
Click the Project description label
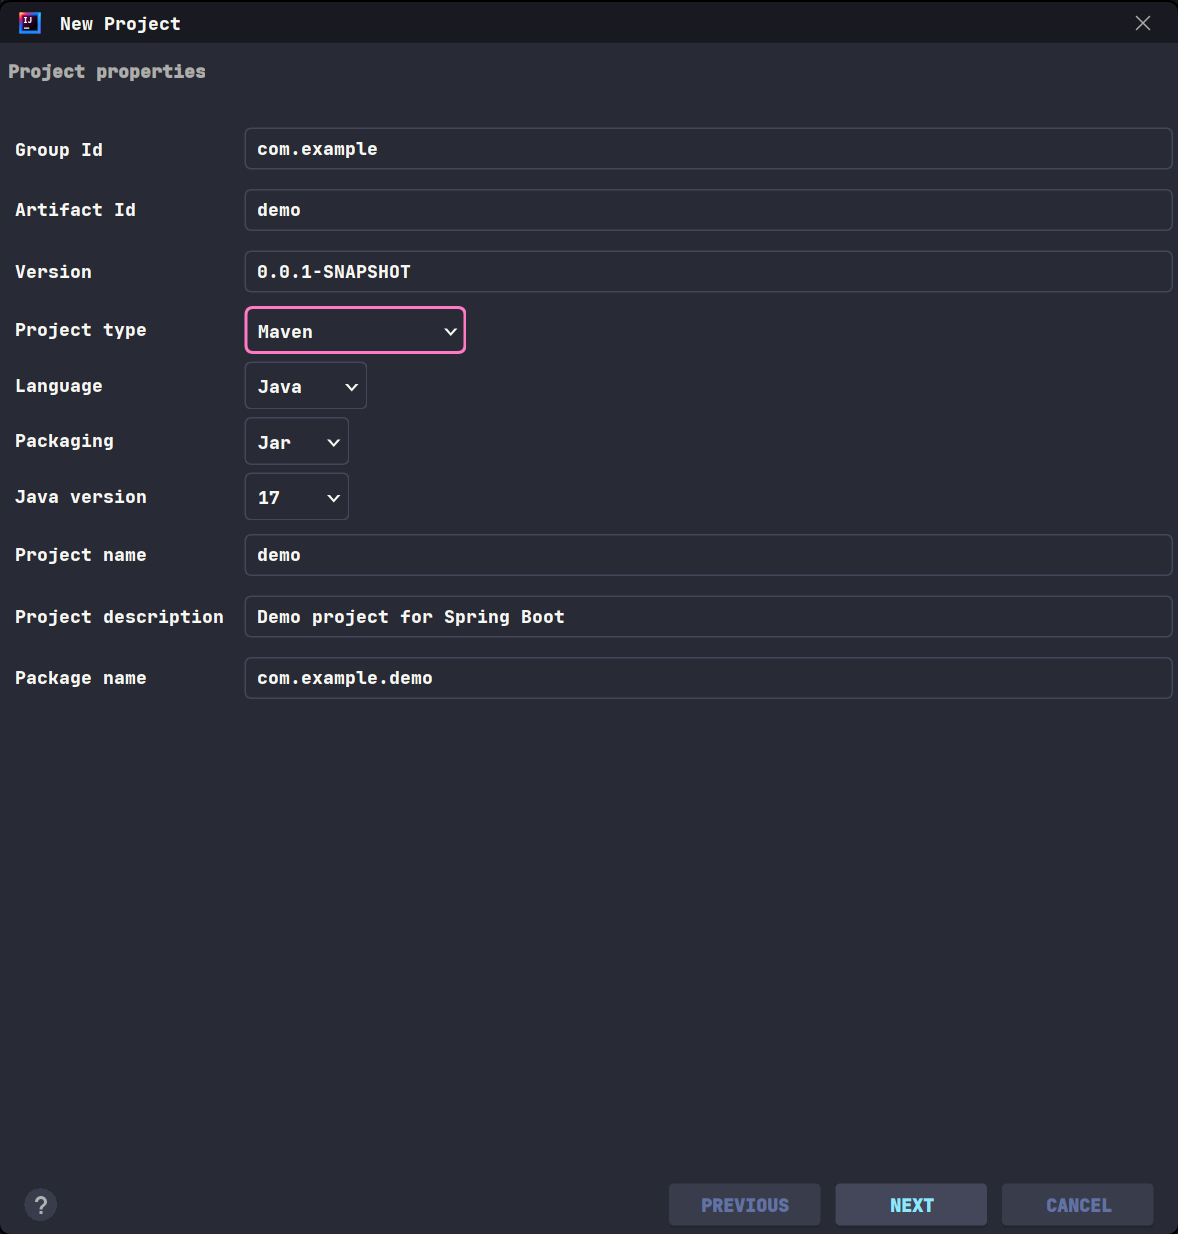pos(119,617)
